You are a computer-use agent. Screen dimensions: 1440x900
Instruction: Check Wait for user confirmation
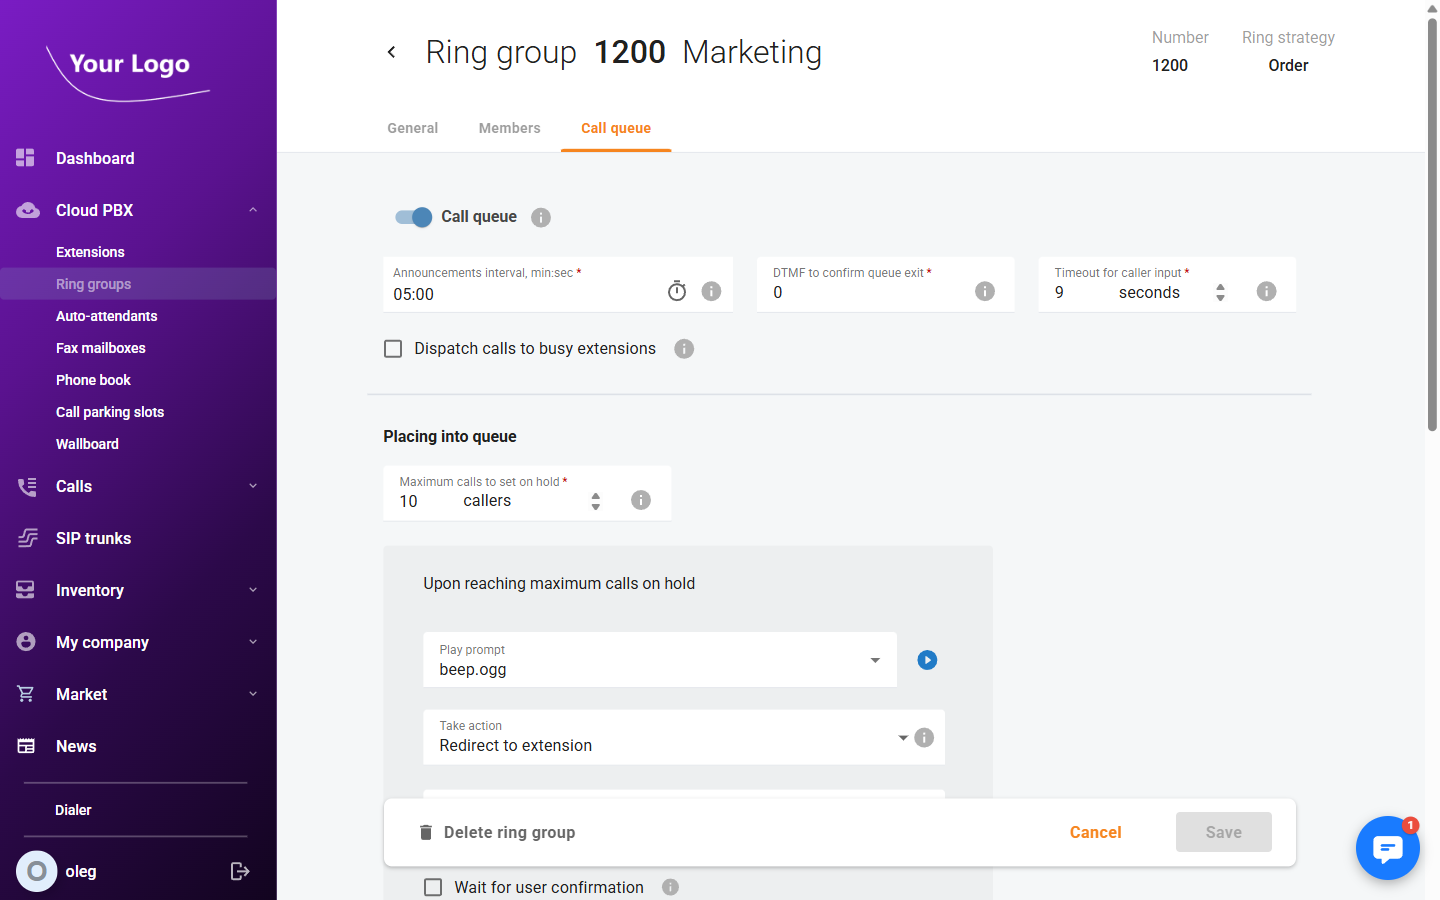tap(433, 887)
